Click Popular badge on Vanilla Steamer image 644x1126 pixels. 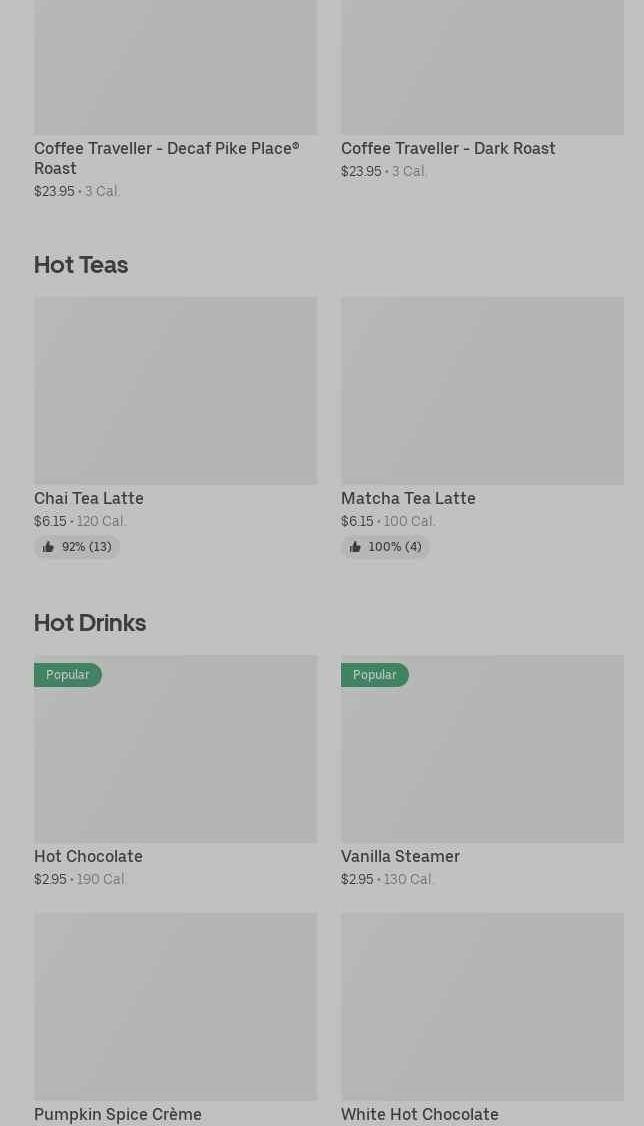pos(375,675)
